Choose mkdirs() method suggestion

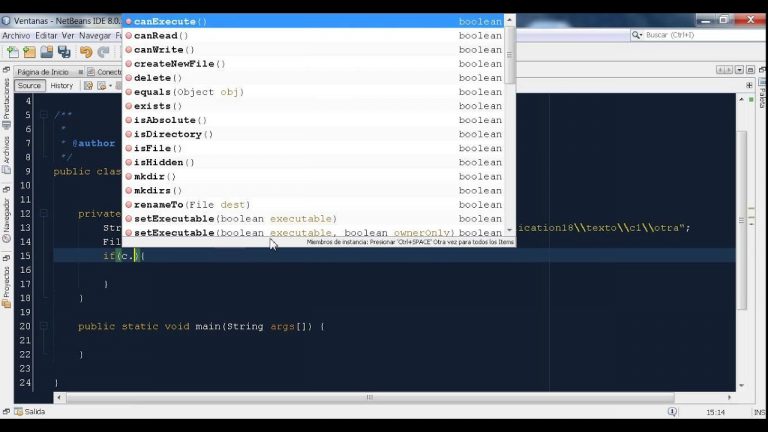click(x=313, y=191)
